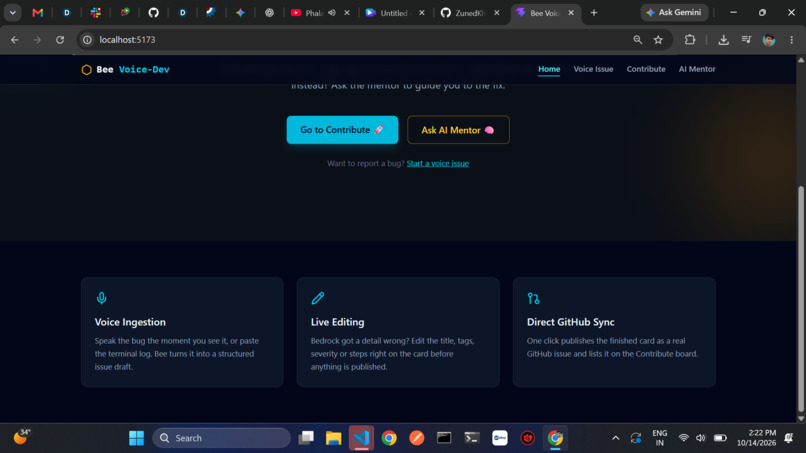Viewport: 806px width, 453px height.
Task: Open the red round app icon on taskbar
Action: [x=527, y=438]
